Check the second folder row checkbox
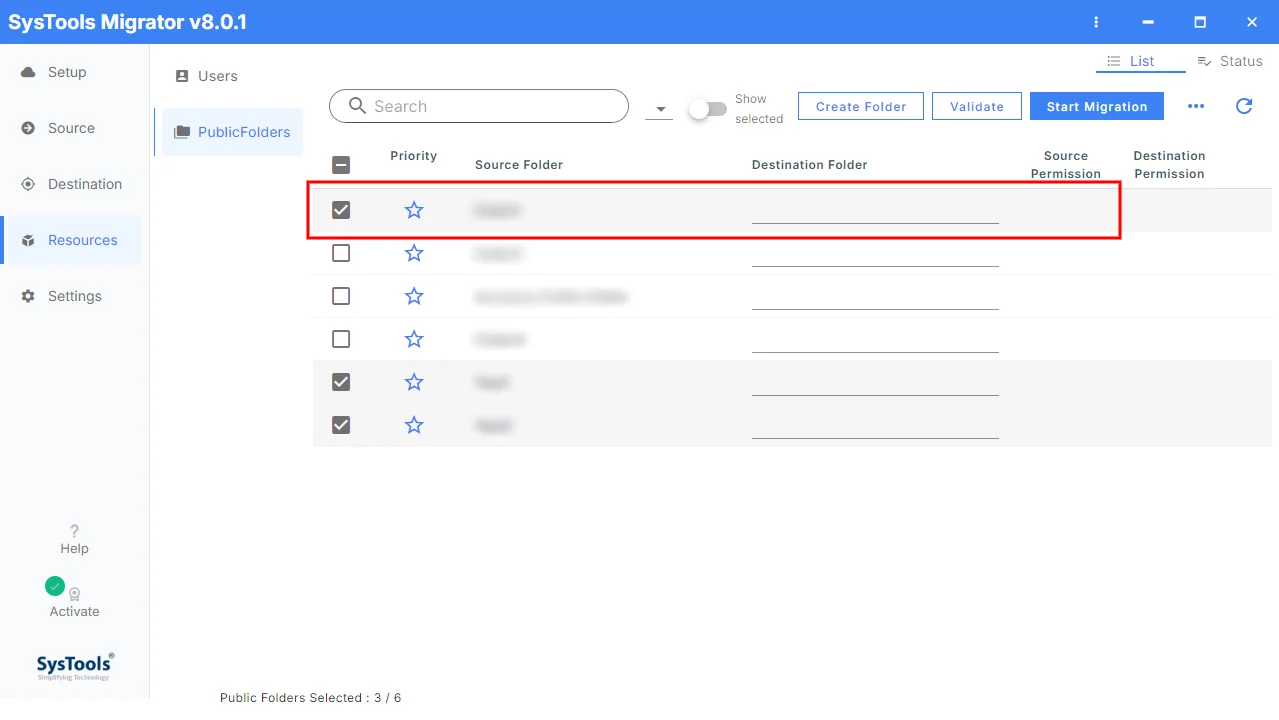The height and width of the screenshot is (720, 1279). pos(341,253)
